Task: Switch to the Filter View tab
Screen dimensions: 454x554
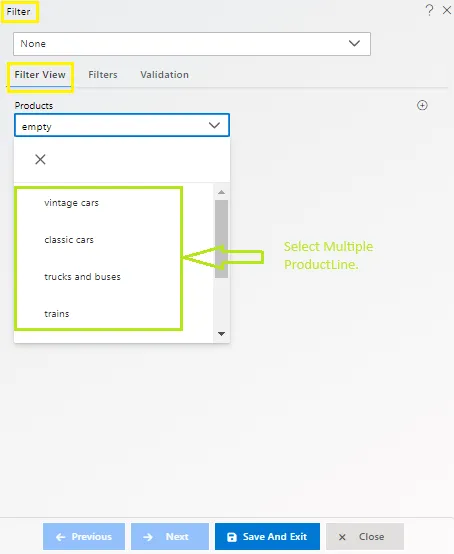Action: tap(40, 75)
